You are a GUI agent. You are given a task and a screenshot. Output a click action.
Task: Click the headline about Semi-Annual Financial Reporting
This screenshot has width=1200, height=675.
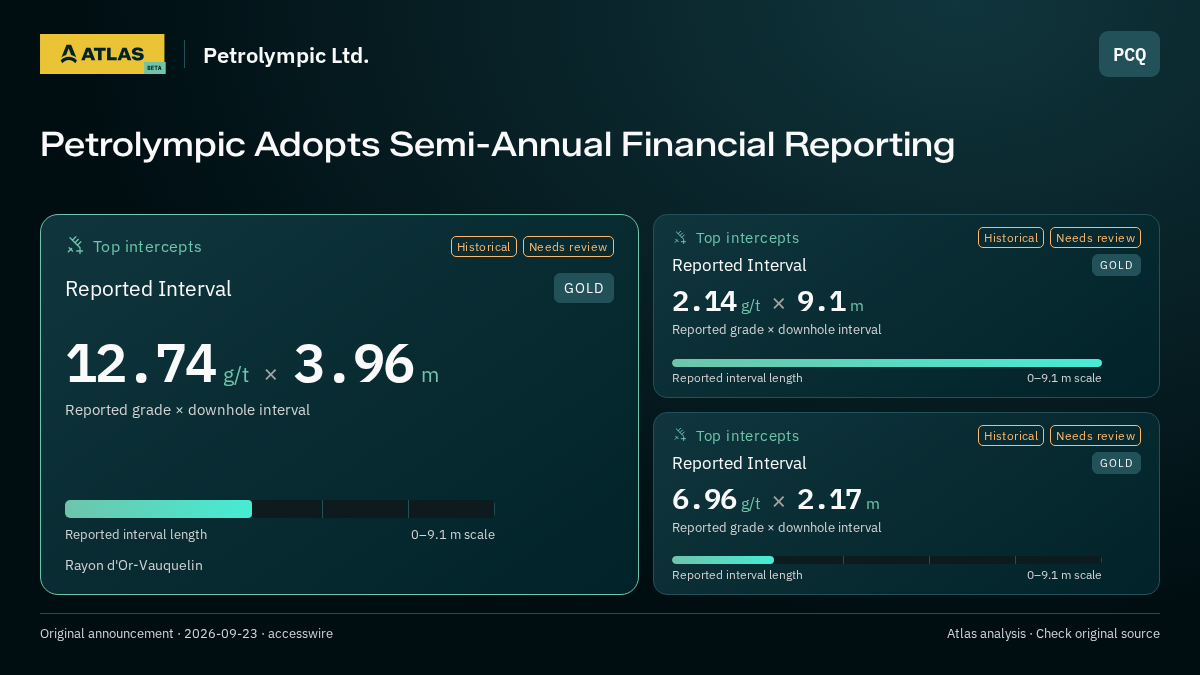pyautogui.click(x=497, y=144)
